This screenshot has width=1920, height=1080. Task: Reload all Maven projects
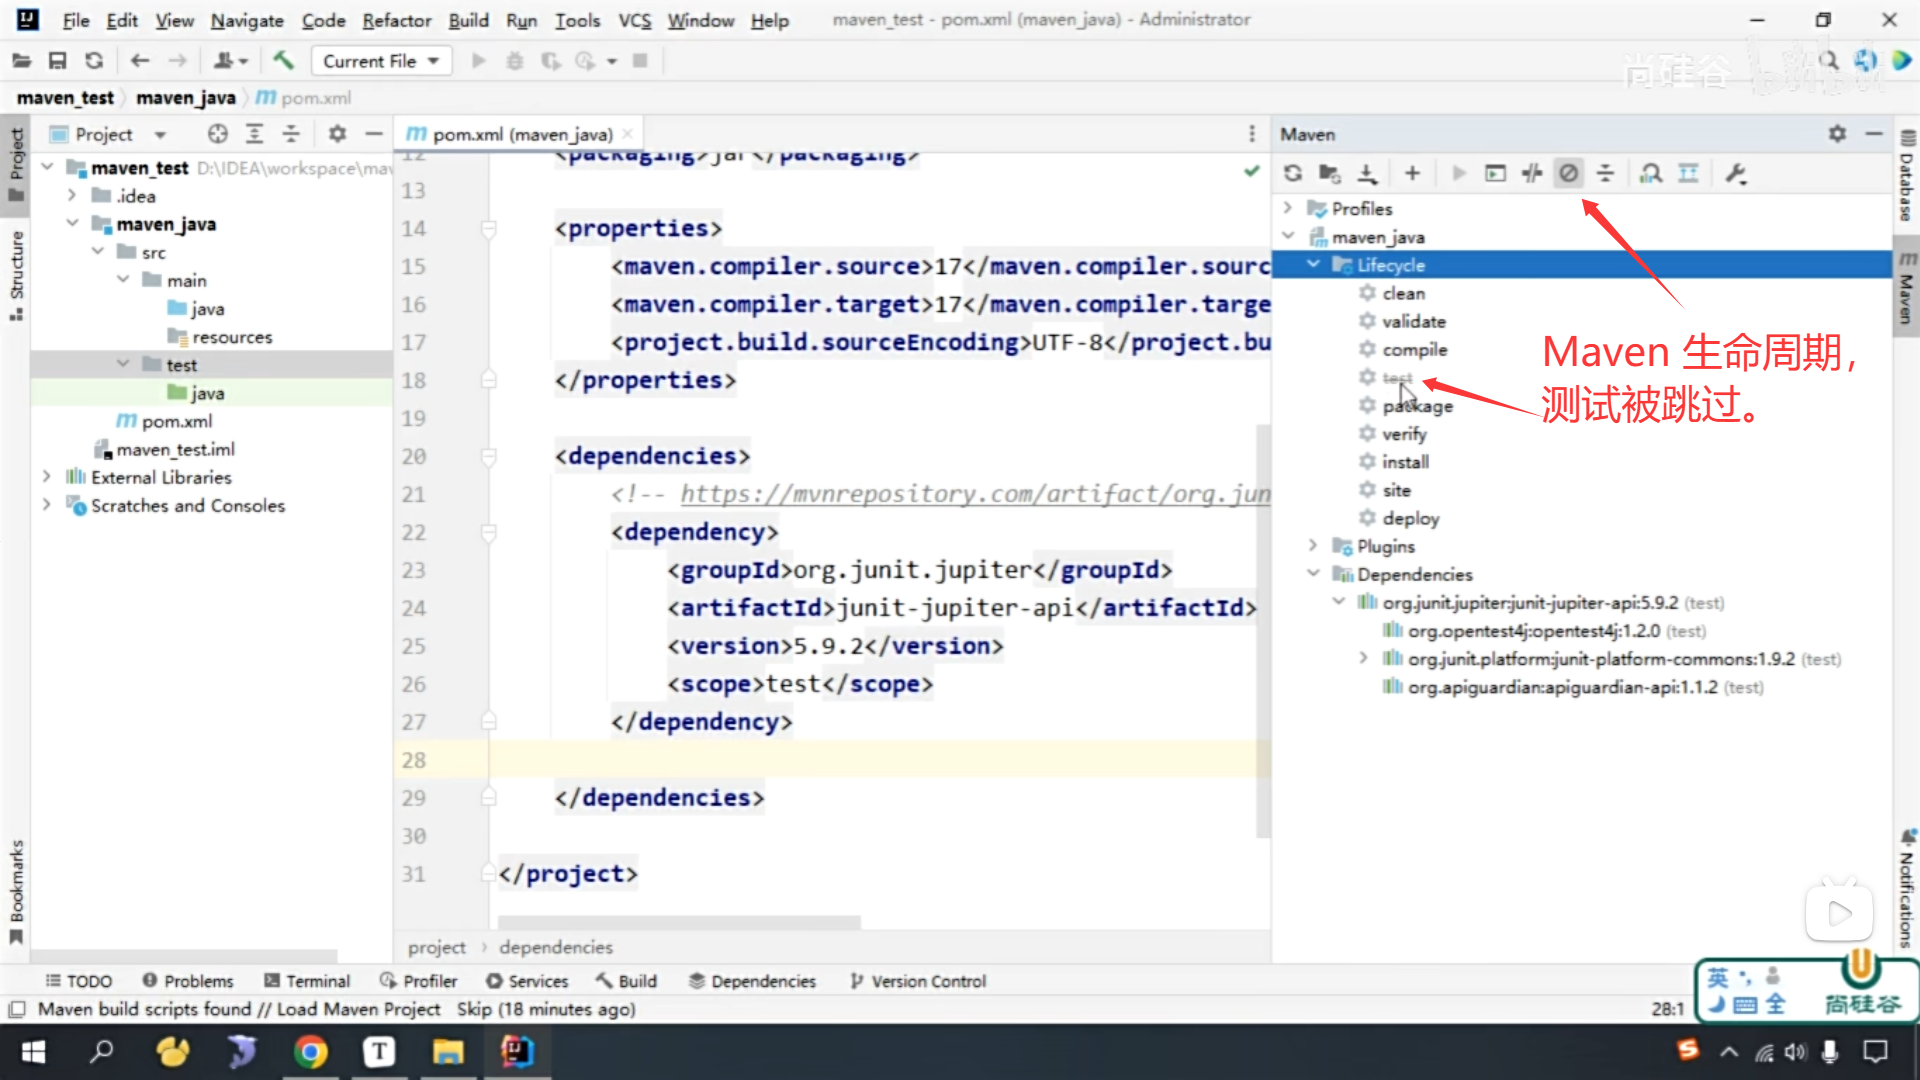[1293, 174]
